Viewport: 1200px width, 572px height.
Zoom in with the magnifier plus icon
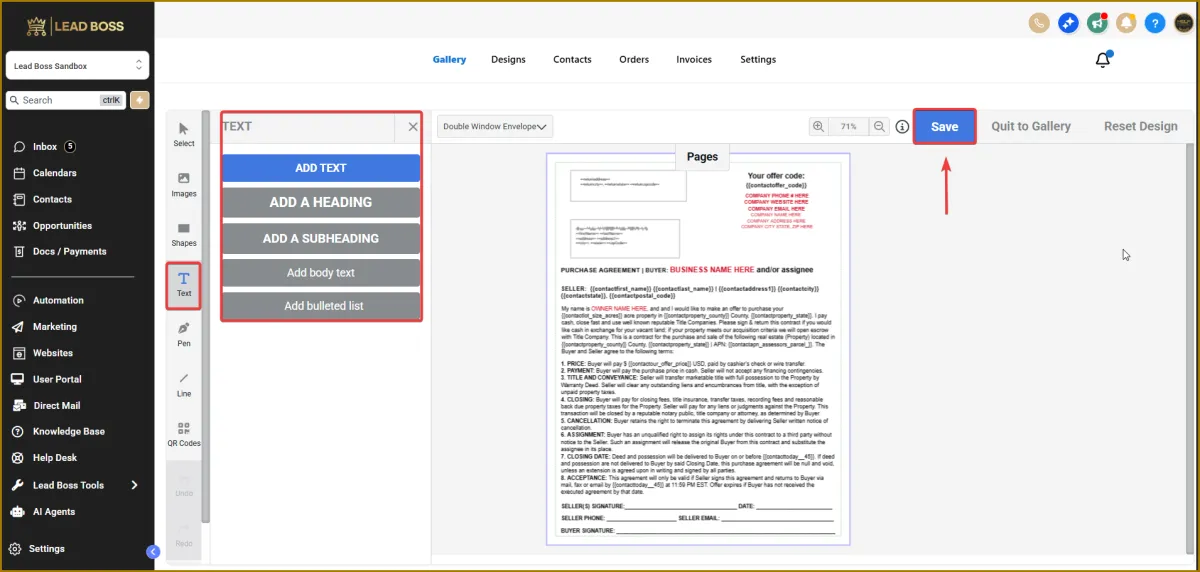(819, 127)
